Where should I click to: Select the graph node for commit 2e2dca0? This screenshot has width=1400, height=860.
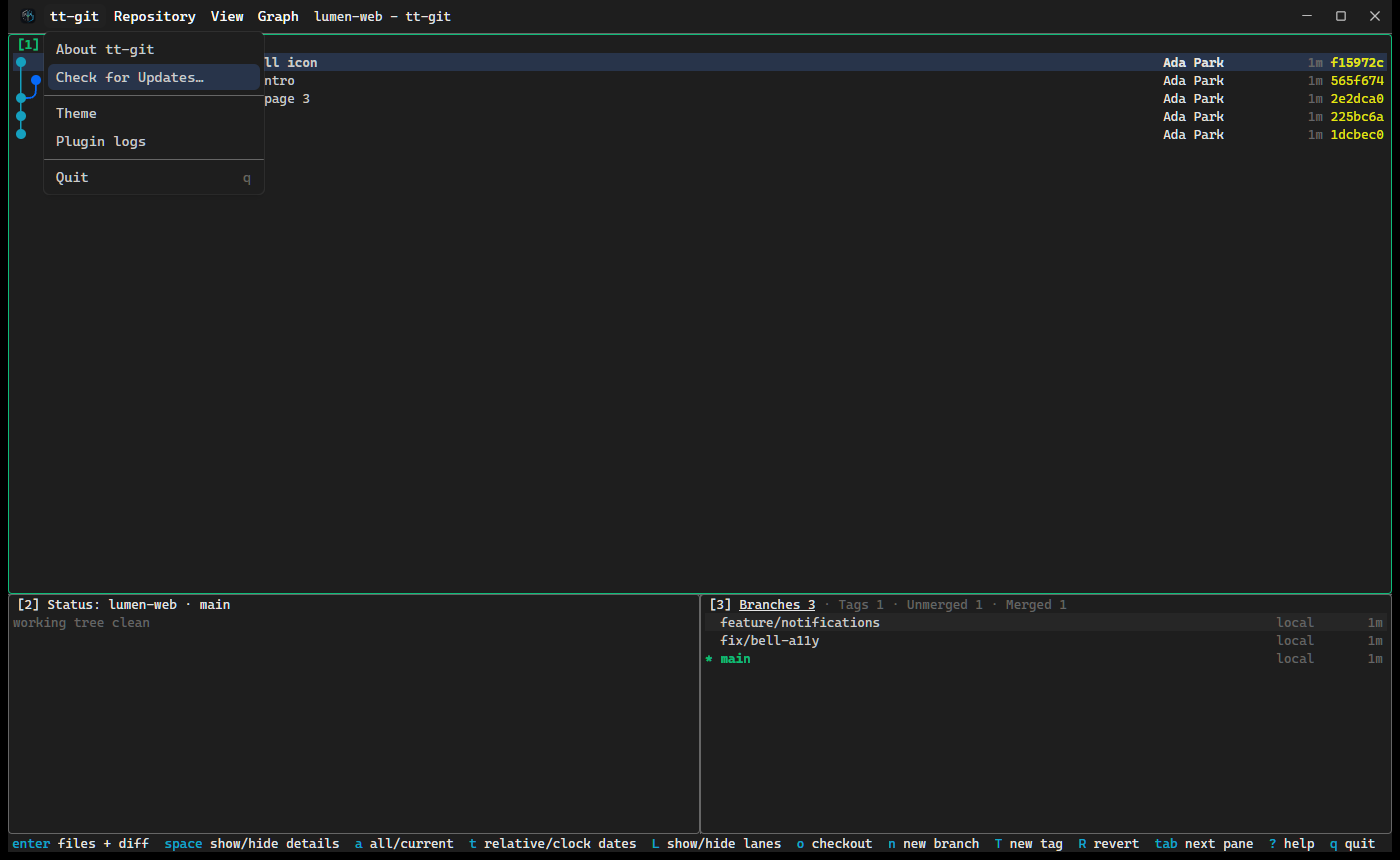coord(21,98)
